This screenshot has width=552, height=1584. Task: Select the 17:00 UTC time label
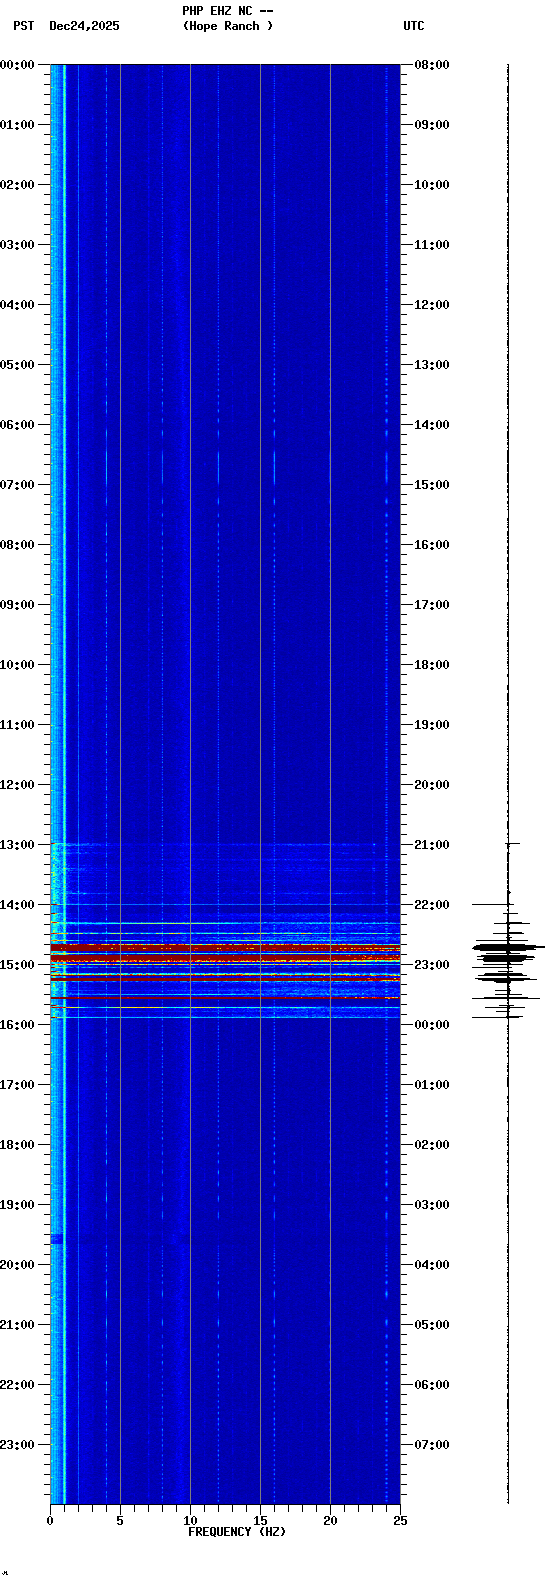[x=432, y=605]
